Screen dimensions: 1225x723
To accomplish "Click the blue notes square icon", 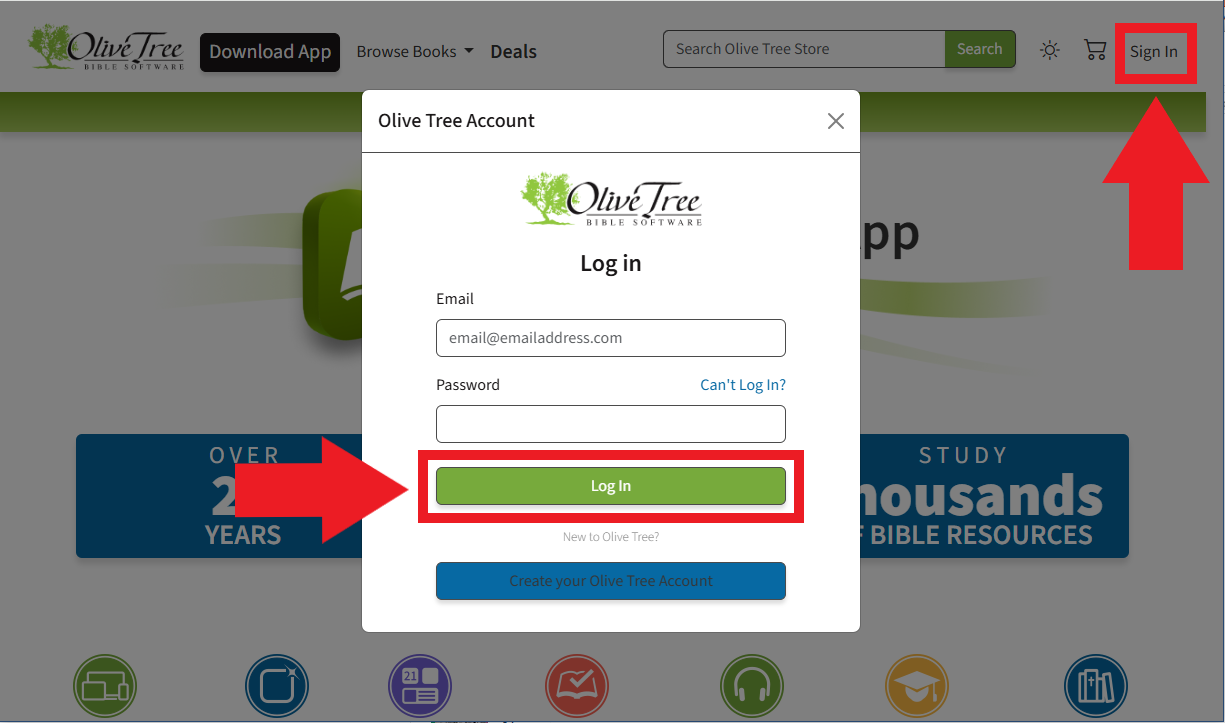I will click(277, 687).
